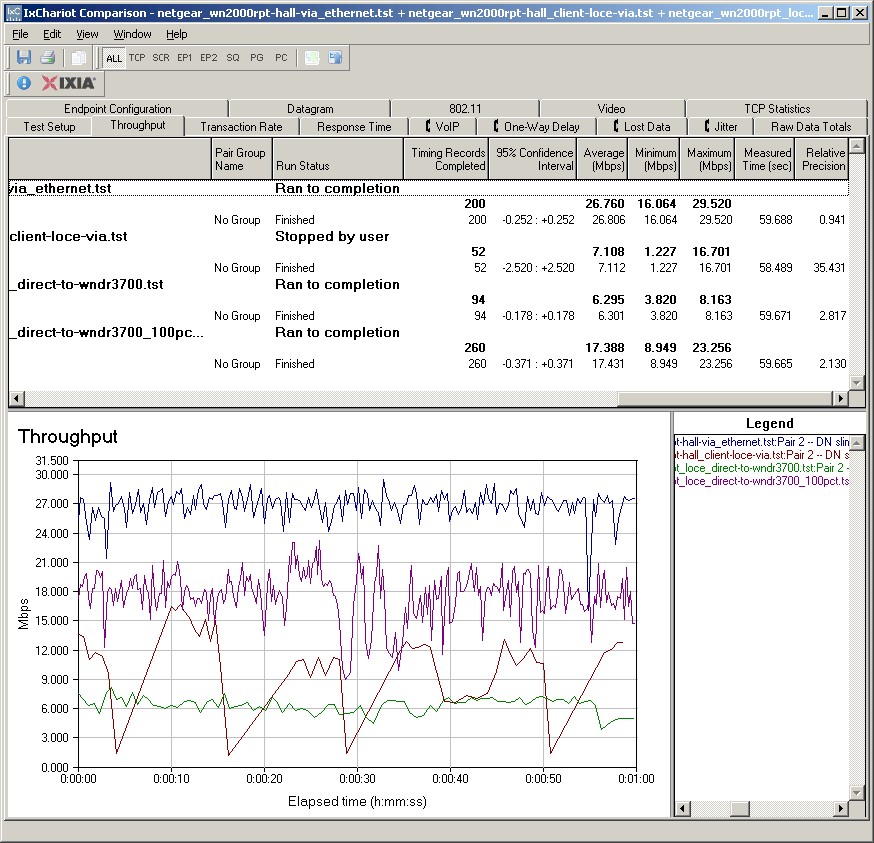Open the Edit menu
Image resolution: width=874 pixels, height=843 pixels.
52,34
